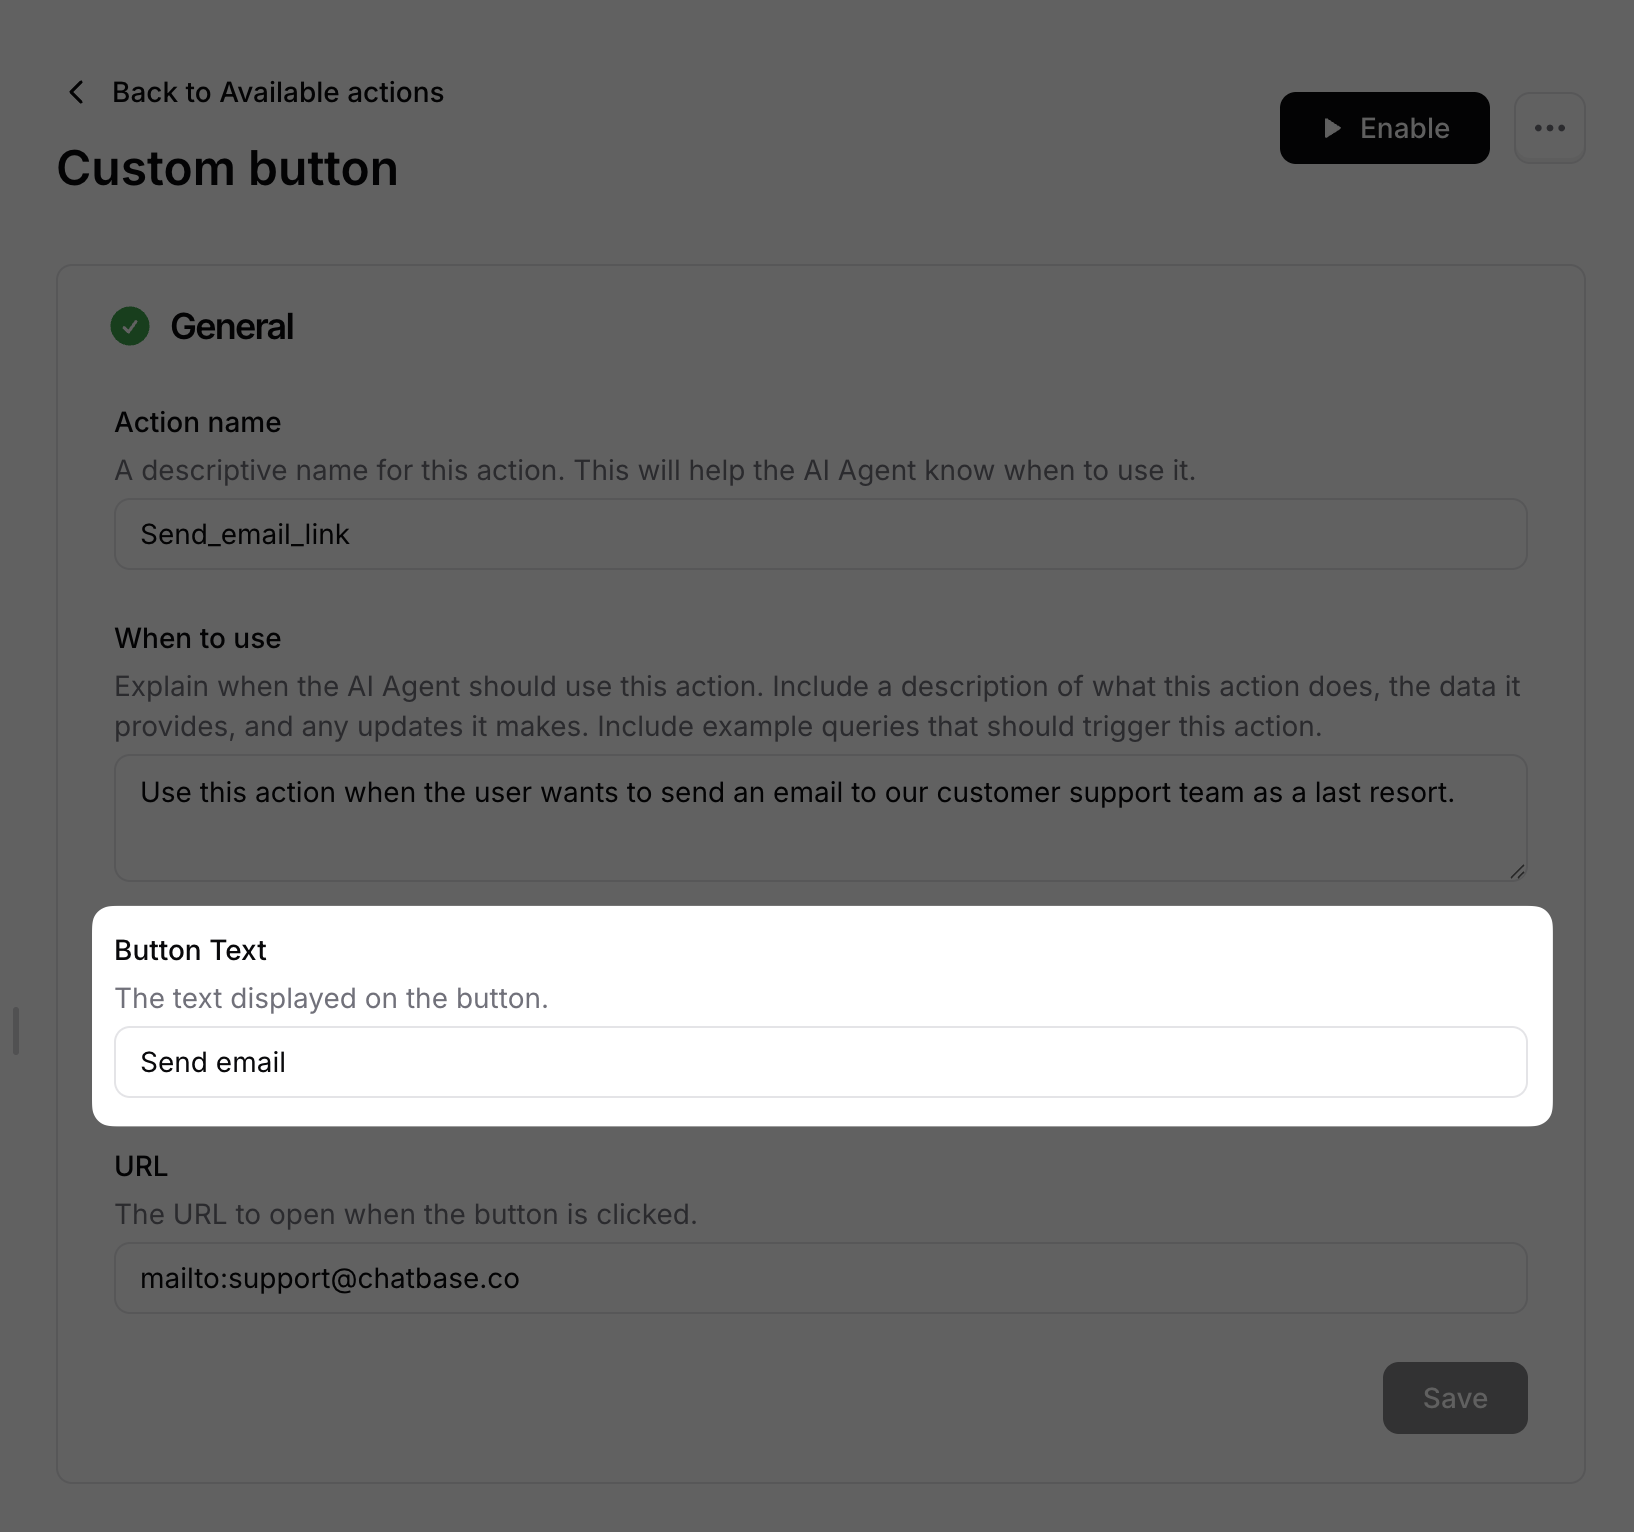Click inside the When to use textarea
Viewport: 1634px width, 1532px height.
click(820, 818)
